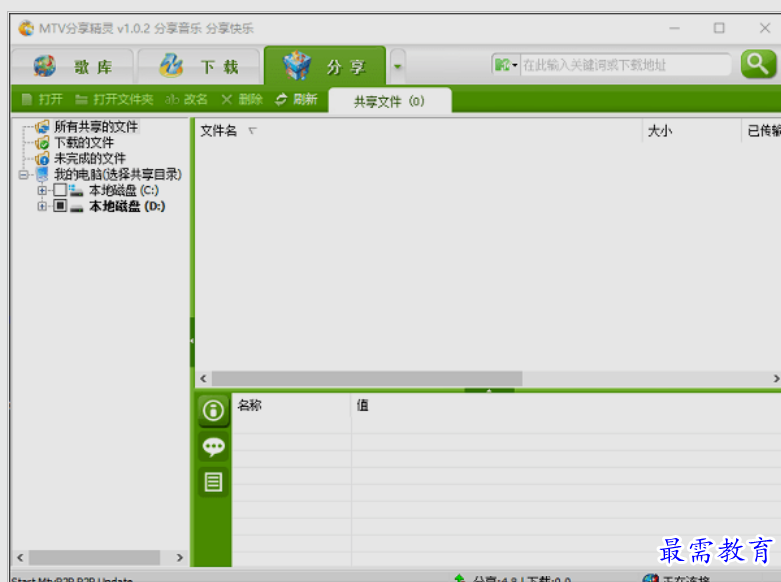781x582 pixels.
Task: Click the MTV分享精灵 title bar app icon
Action: coord(26,28)
